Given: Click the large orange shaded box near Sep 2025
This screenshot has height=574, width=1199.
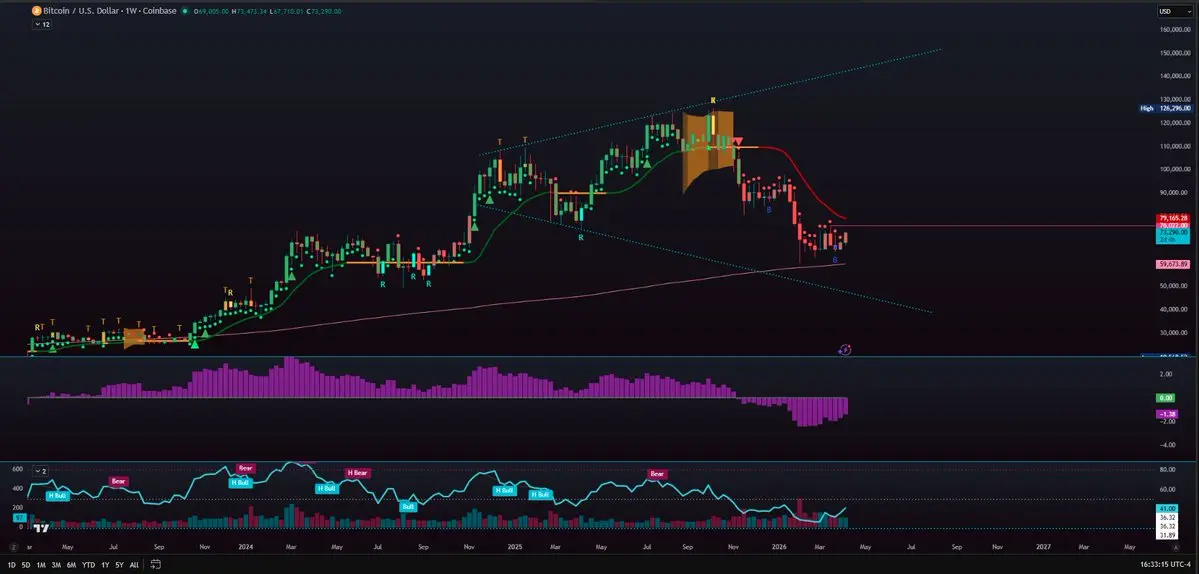Looking at the screenshot, I should tap(708, 150).
